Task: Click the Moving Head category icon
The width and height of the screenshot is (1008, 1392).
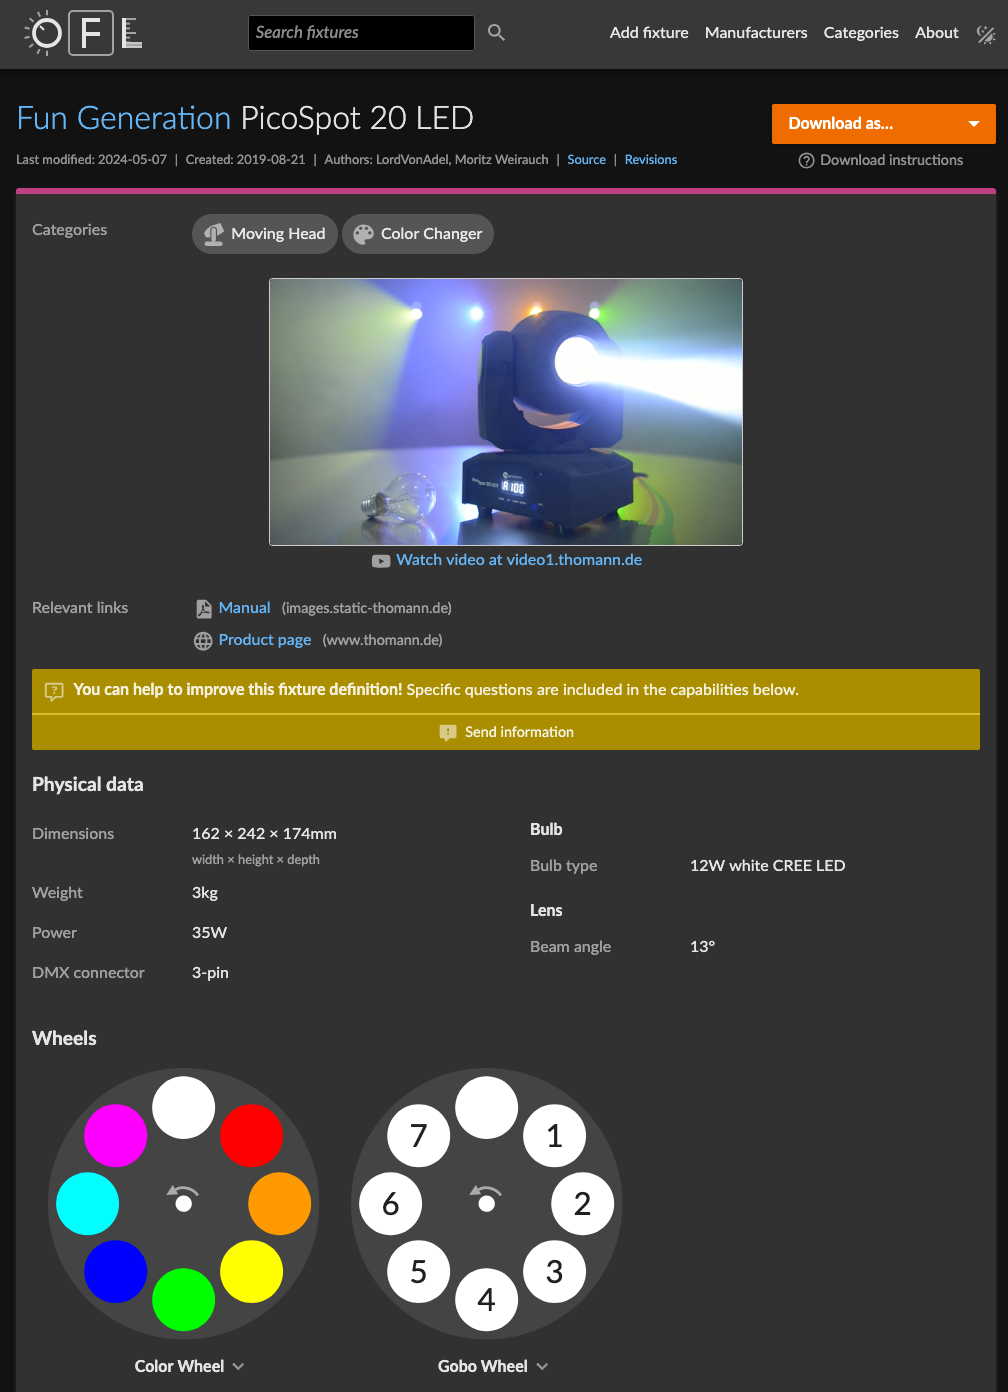Action: coord(213,234)
